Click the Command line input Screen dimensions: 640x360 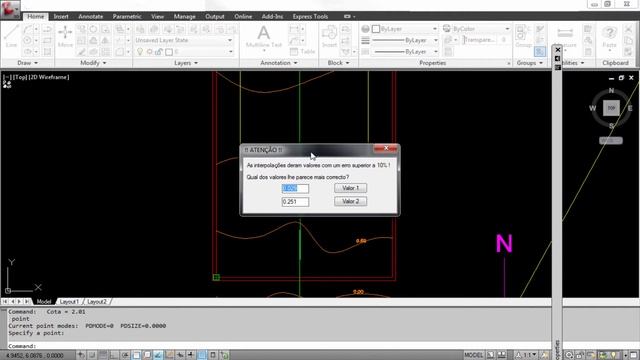278,346
